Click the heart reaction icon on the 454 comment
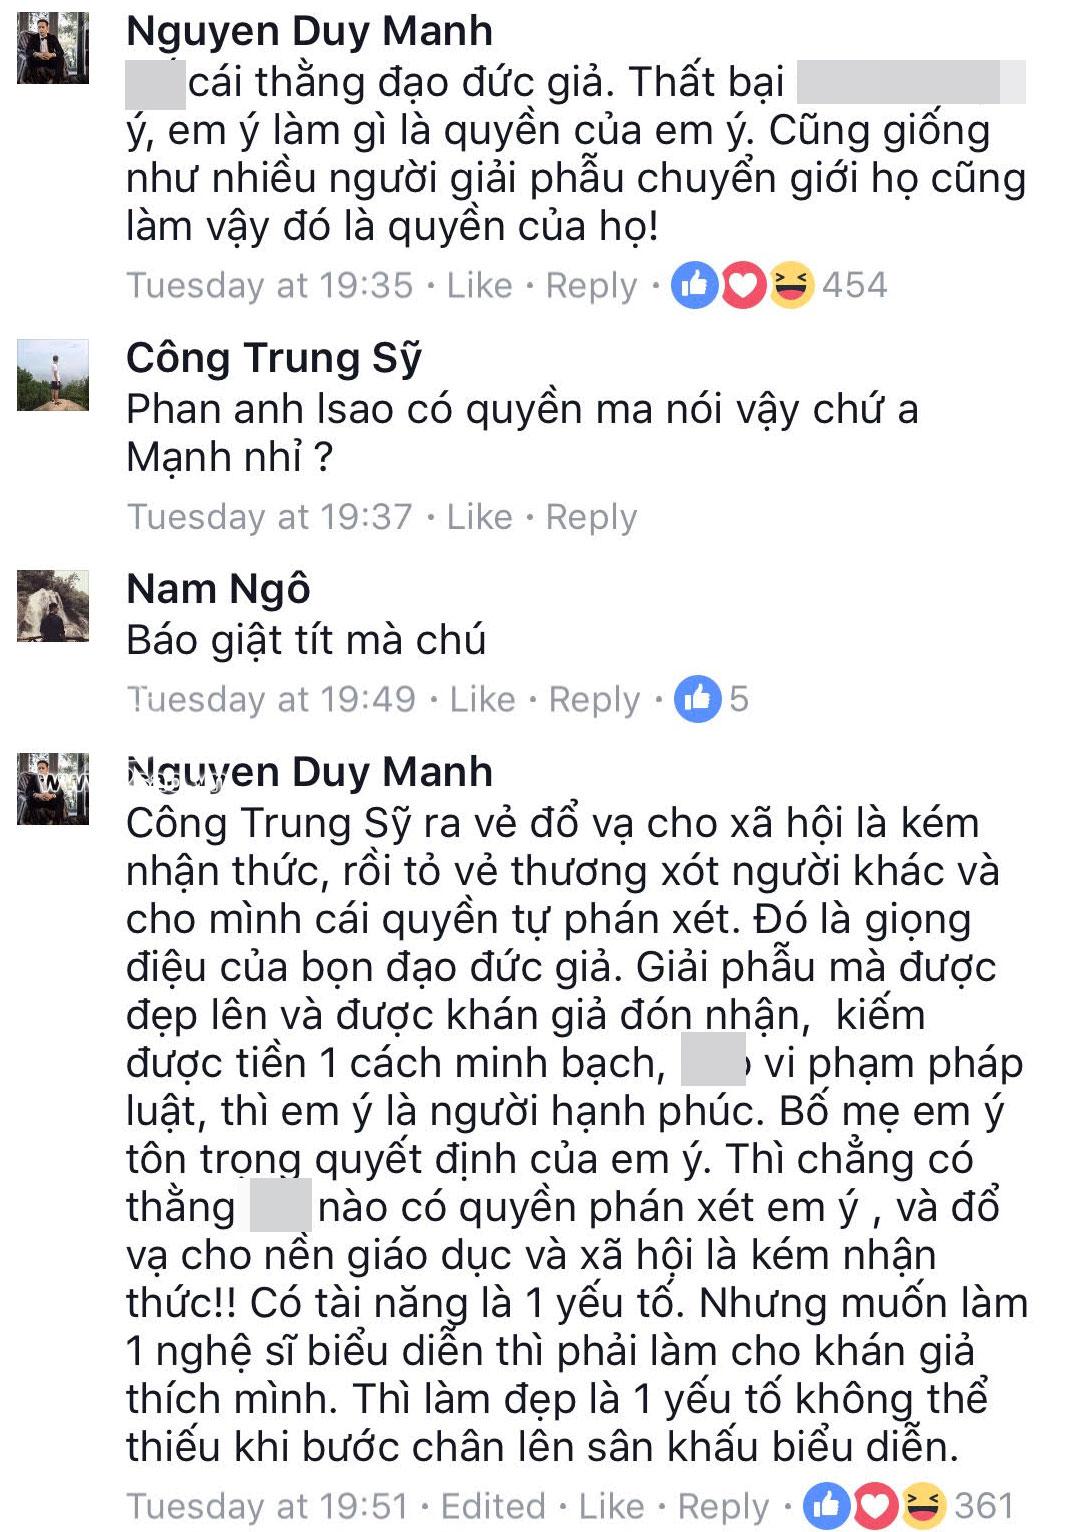This screenshot has height=1532, width=1067. click(742, 285)
